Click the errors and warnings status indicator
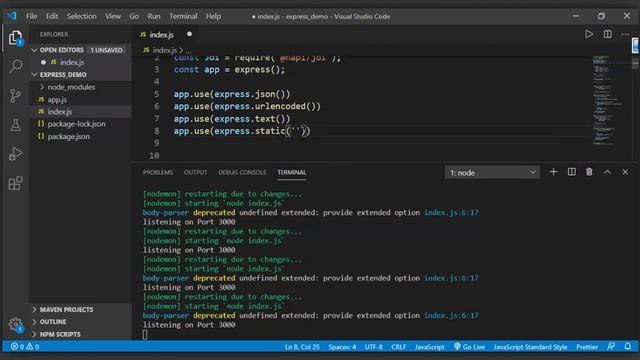This screenshot has height=360, width=640. point(25,347)
